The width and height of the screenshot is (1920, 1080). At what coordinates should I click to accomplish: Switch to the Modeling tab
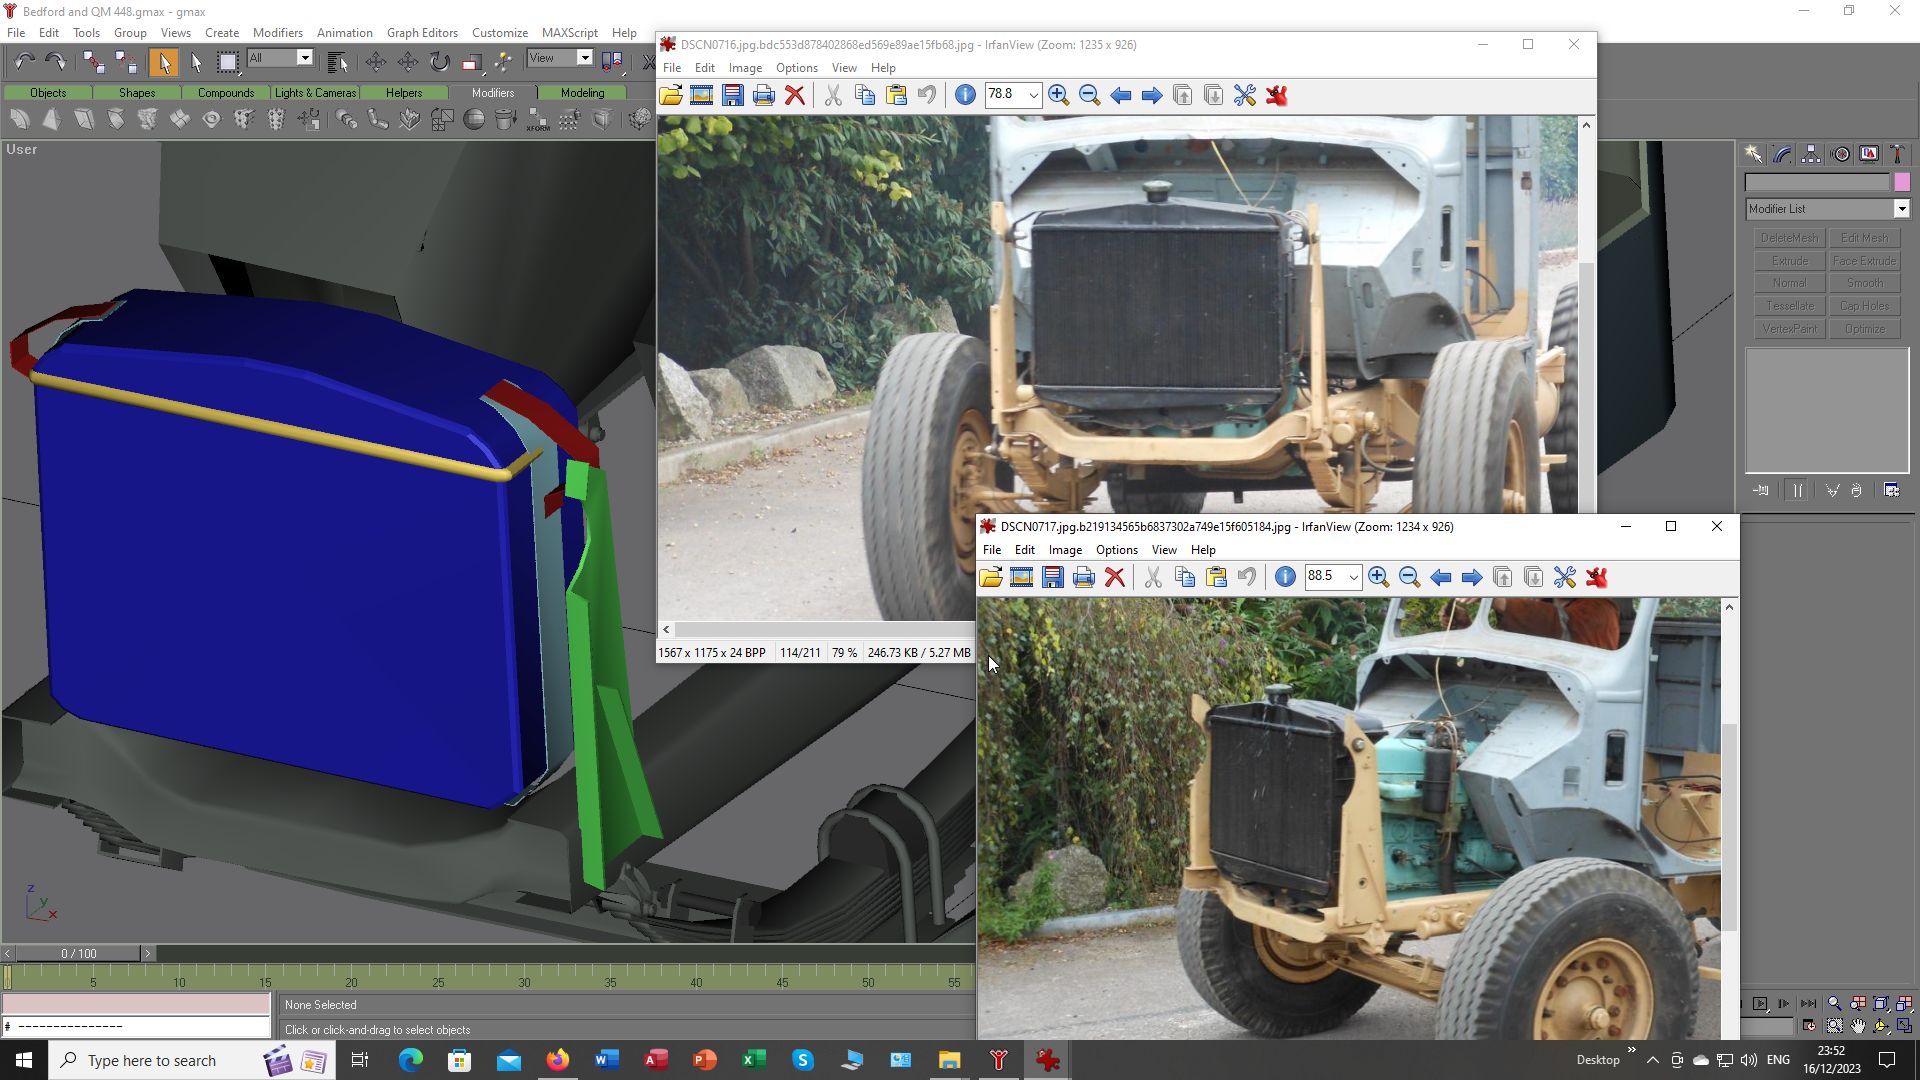582,93
